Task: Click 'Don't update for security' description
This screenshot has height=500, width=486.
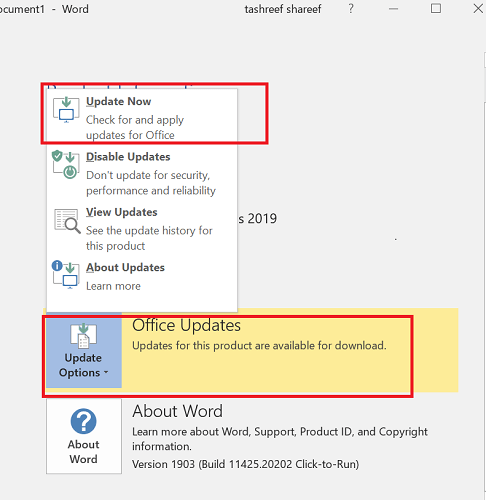Action: click(151, 183)
